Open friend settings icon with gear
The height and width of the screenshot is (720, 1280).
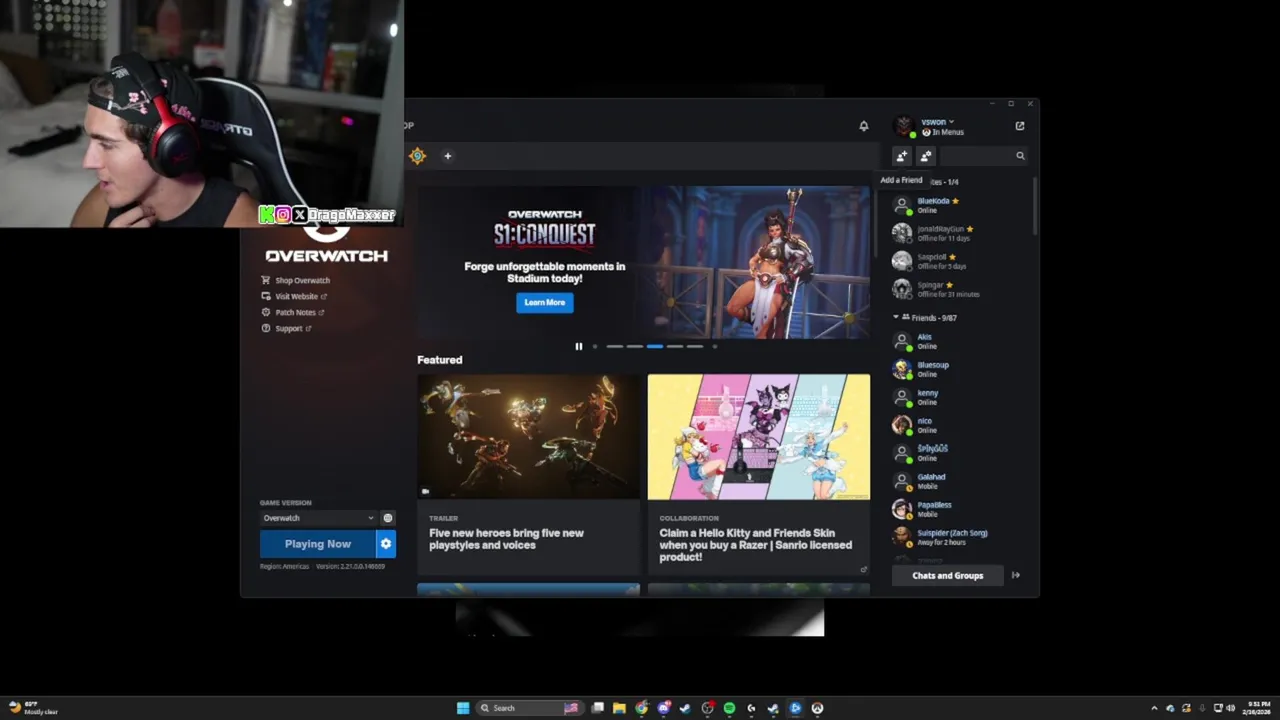(x=926, y=156)
